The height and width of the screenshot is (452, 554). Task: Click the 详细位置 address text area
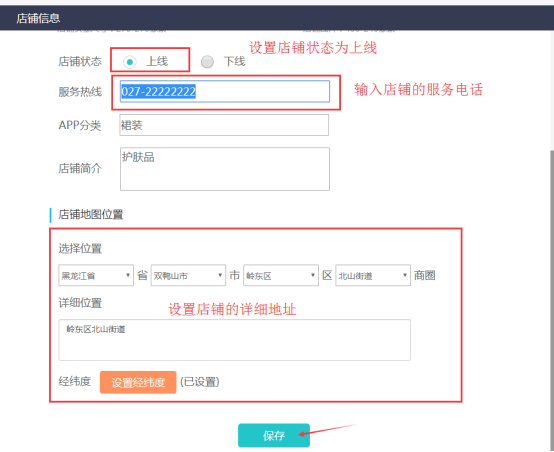coord(235,340)
